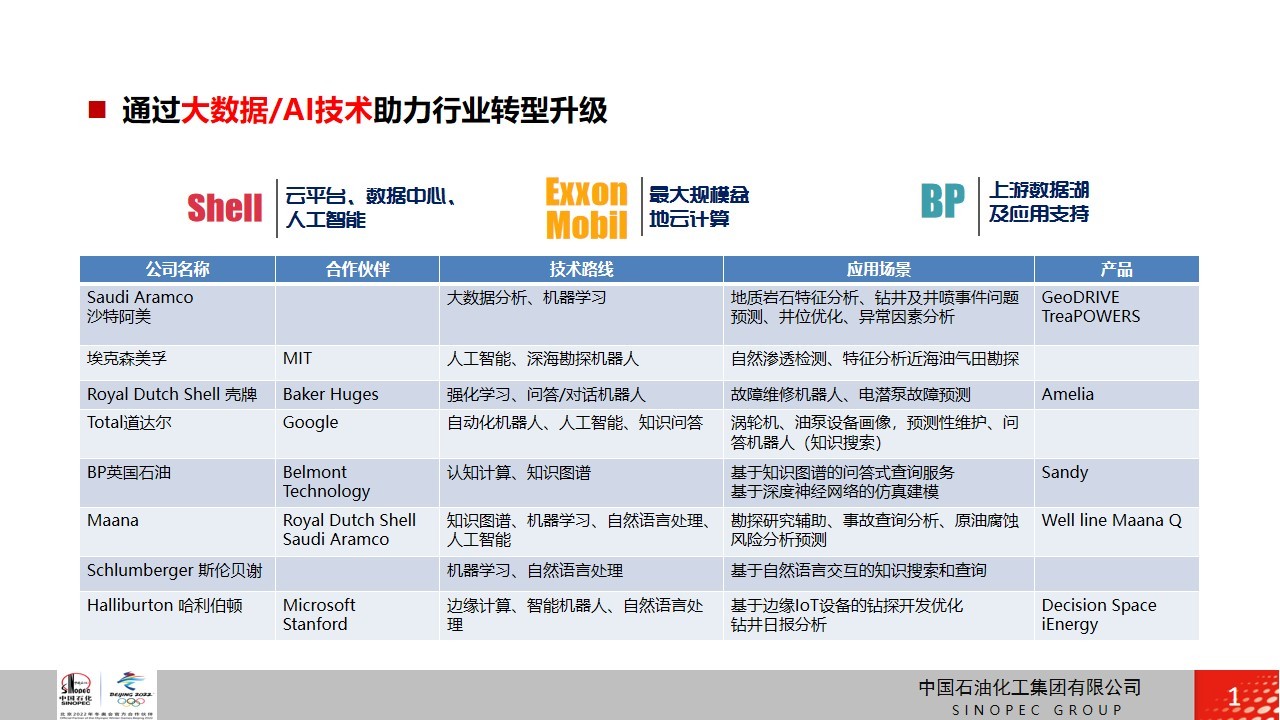Click the Schlumberger 斯伦贝谢 cell

pos(177,574)
